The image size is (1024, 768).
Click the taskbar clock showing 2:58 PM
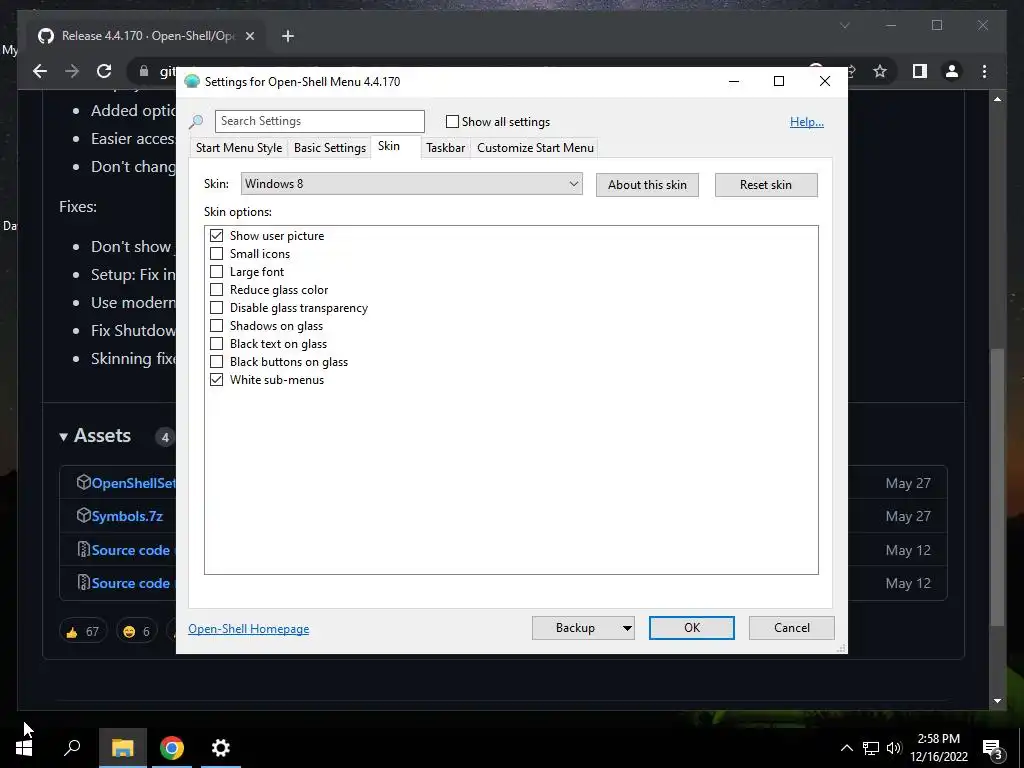point(938,748)
